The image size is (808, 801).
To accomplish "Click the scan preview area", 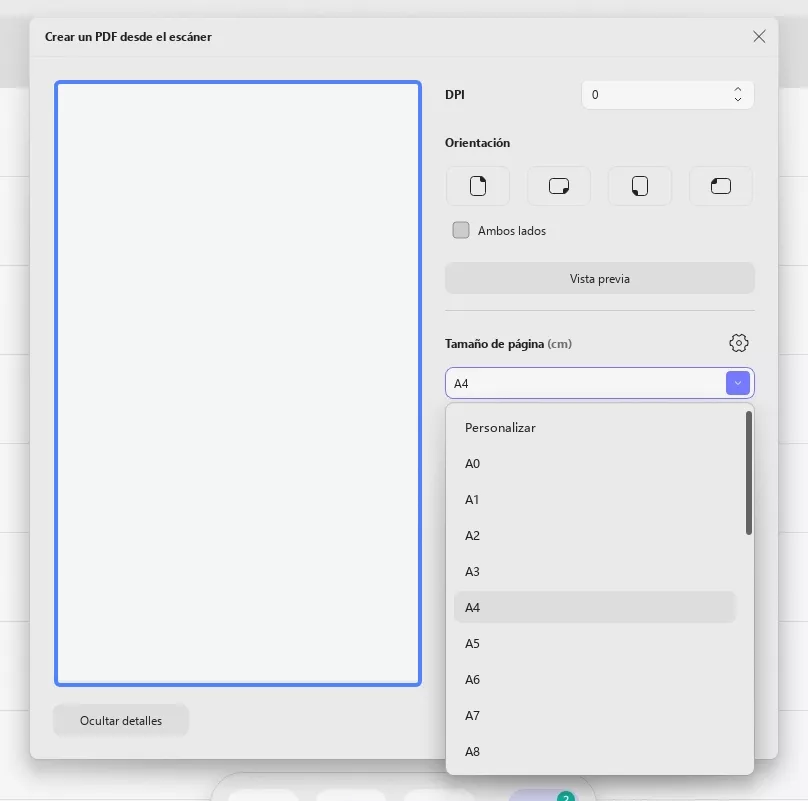I will tap(238, 383).
